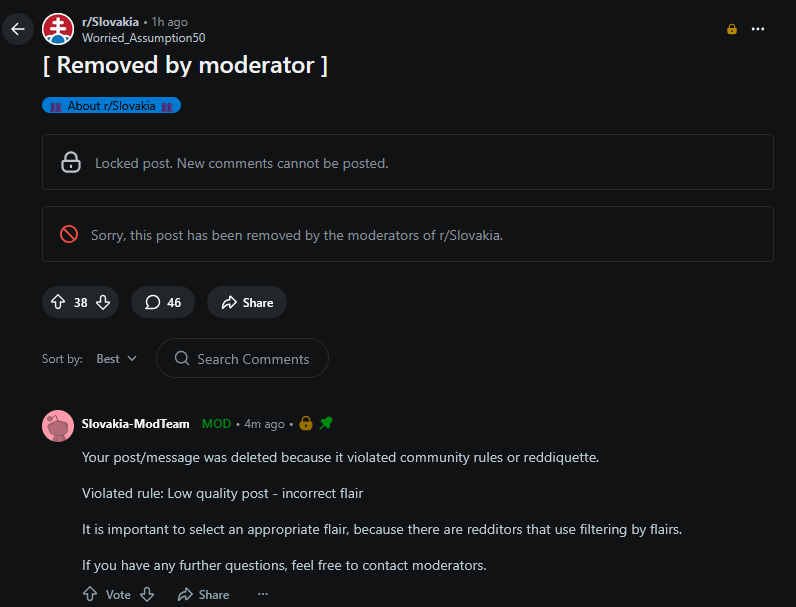Click Slovakia-ModTeam user avatar
Screen dimensions: 796x607
(58, 425)
